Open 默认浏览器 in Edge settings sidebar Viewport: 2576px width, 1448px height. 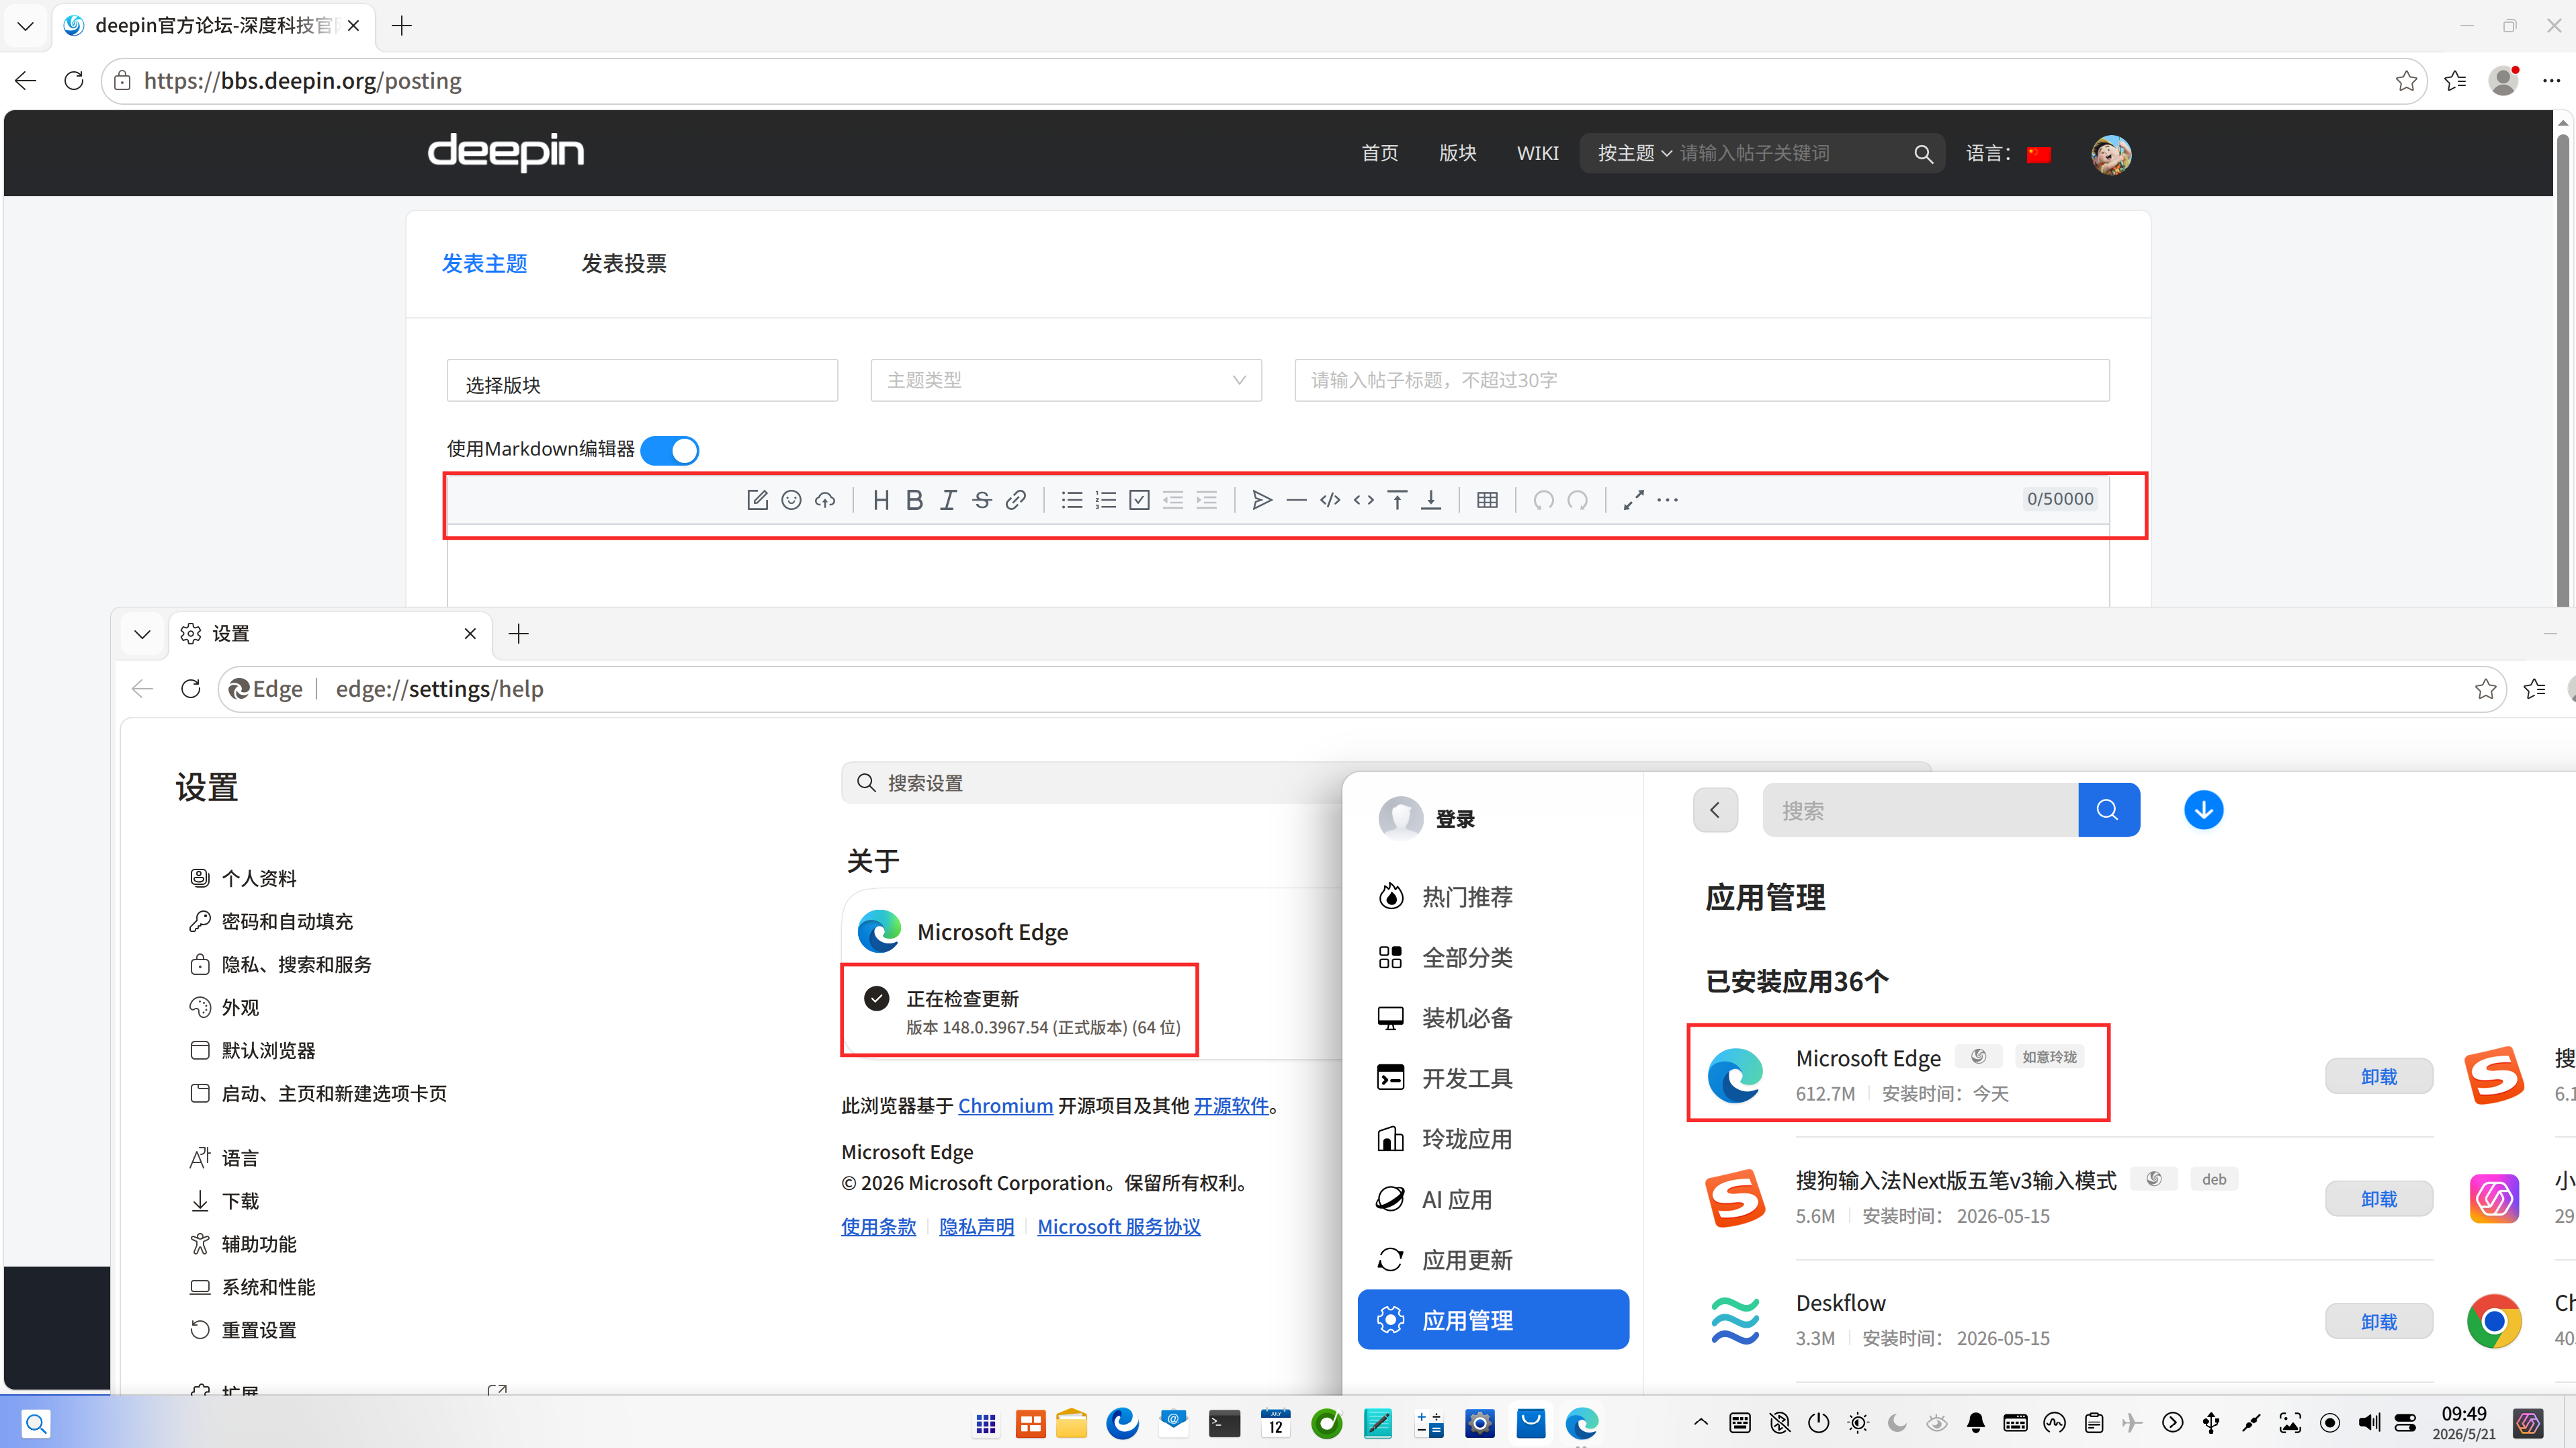click(x=268, y=1050)
